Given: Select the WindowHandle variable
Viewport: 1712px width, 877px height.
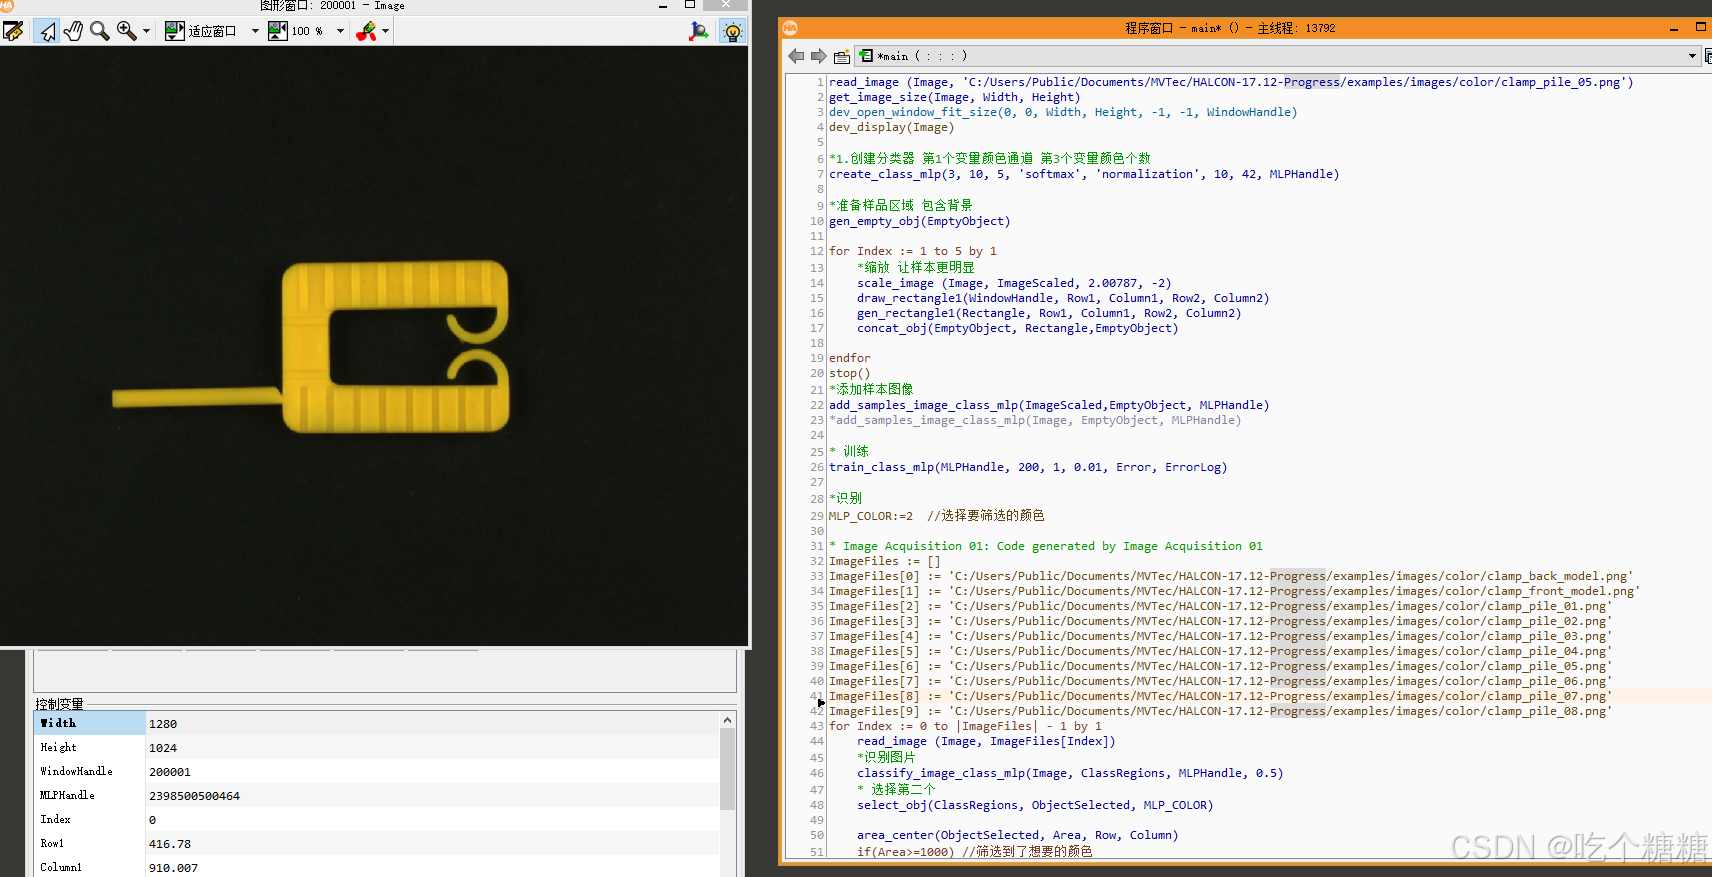Looking at the screenshot, I should [x=76, y=771].
